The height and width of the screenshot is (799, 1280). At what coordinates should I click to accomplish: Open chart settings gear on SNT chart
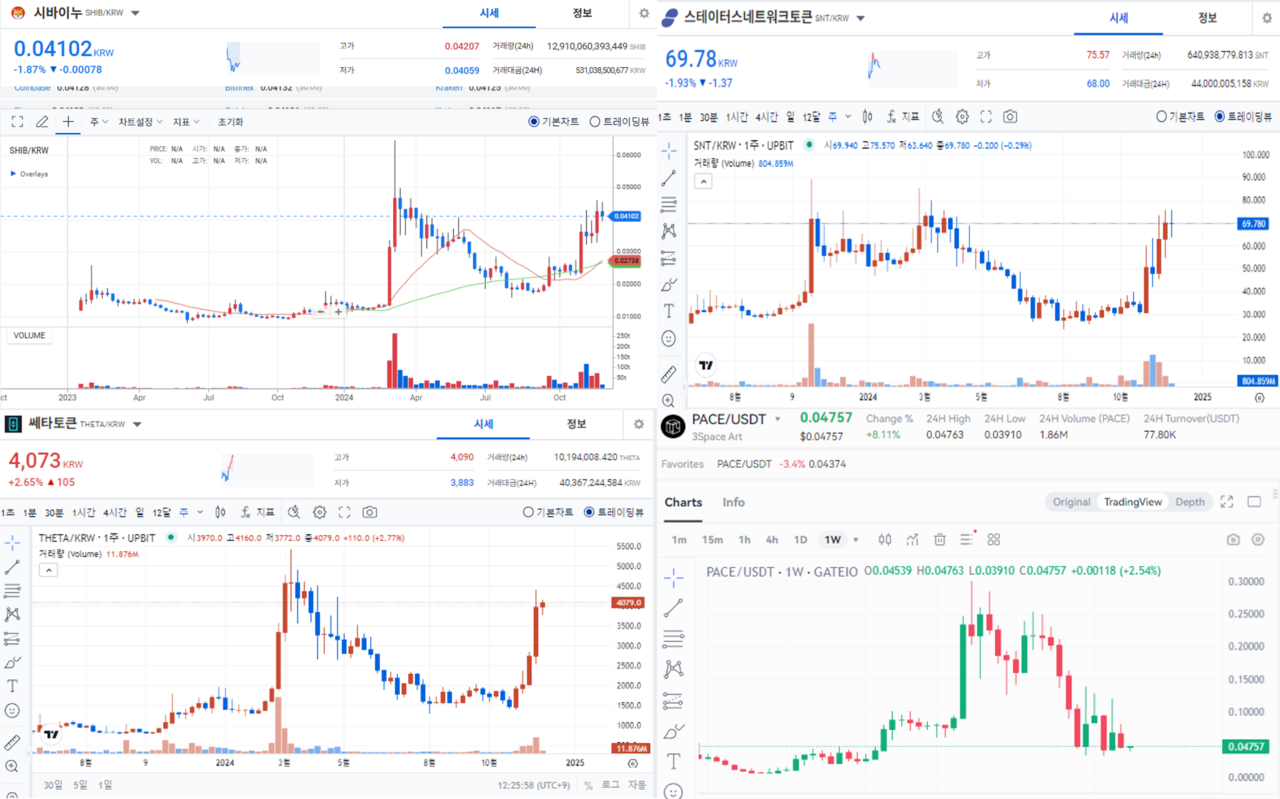coord(962,117)
